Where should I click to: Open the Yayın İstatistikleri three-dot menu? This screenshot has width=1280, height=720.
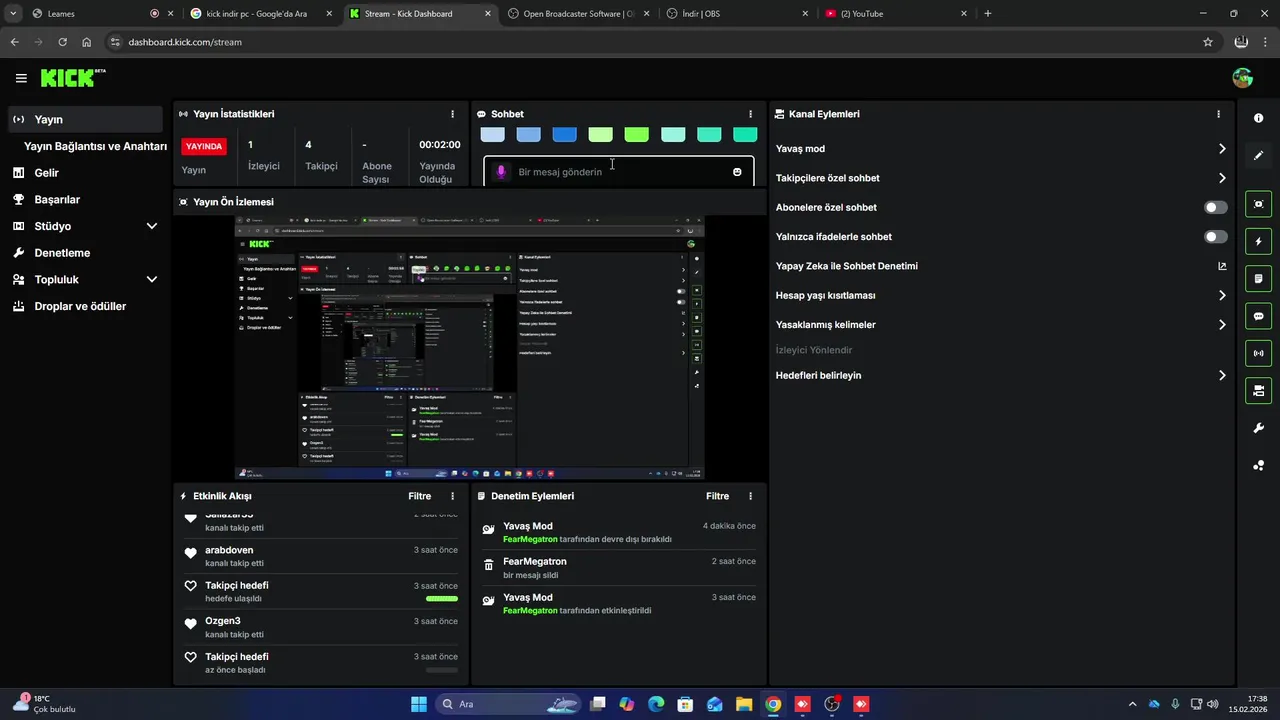click(452, 114)
